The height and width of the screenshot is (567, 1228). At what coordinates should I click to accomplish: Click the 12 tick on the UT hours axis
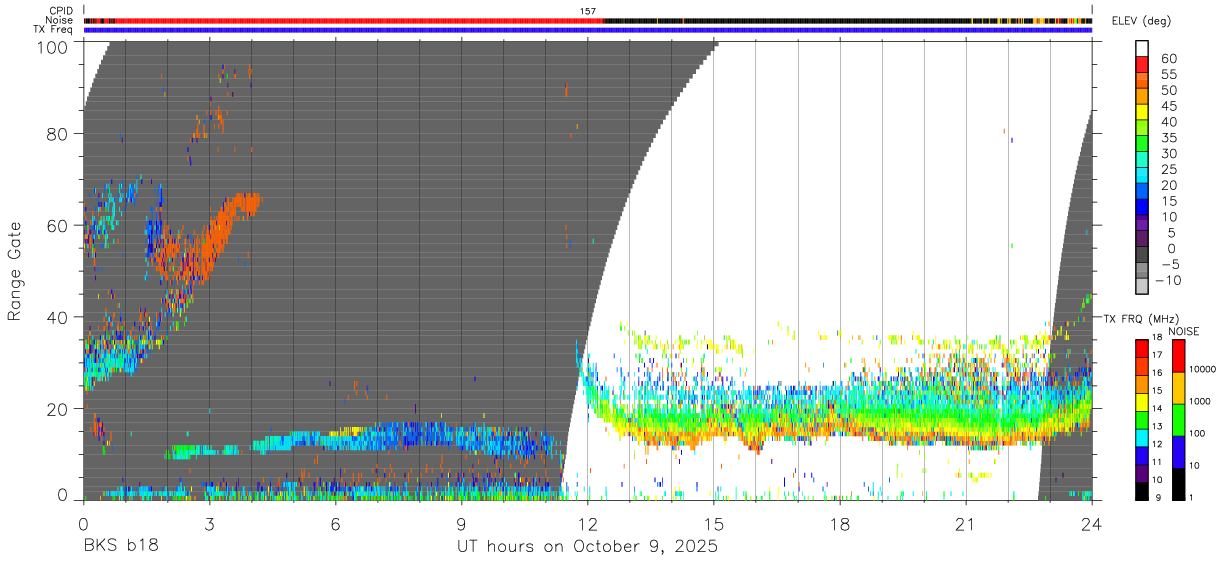[x=588, y=523]
